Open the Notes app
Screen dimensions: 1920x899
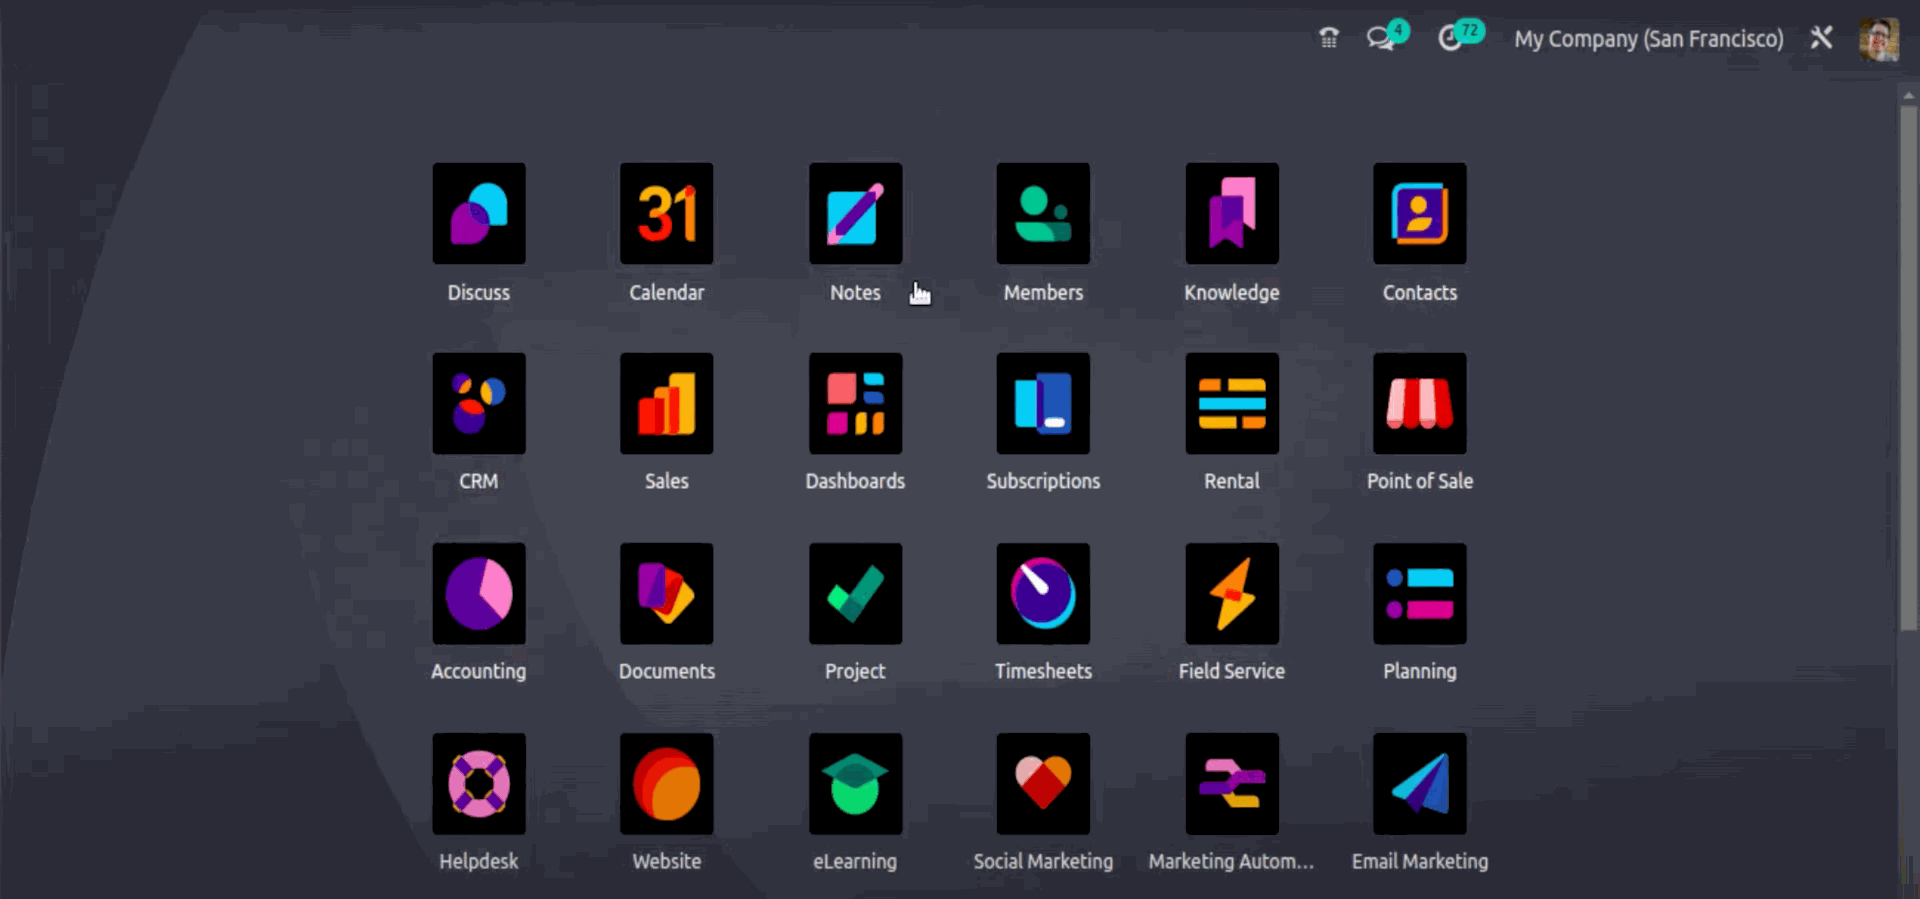pyautogui.click(x=855, y=214)
